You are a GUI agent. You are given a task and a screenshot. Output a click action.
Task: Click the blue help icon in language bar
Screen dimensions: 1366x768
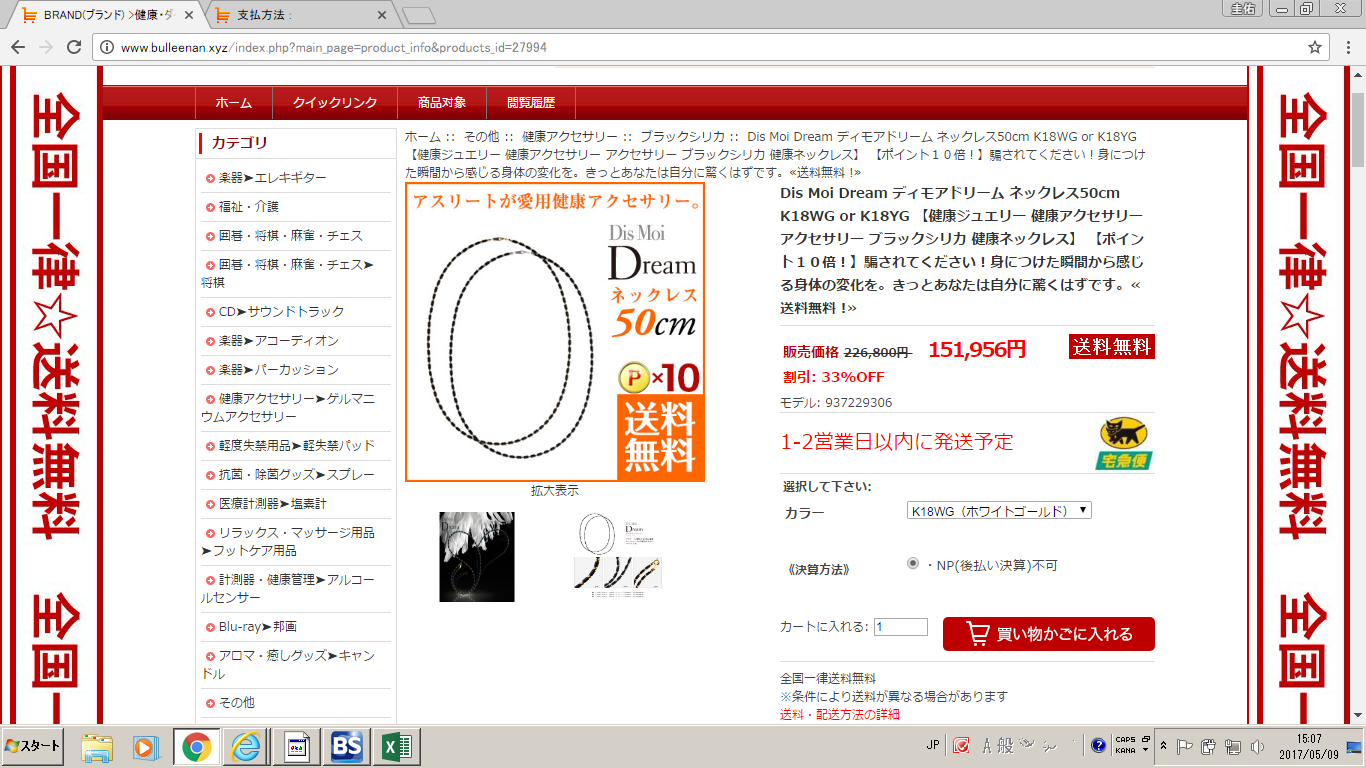point(1098,745)
